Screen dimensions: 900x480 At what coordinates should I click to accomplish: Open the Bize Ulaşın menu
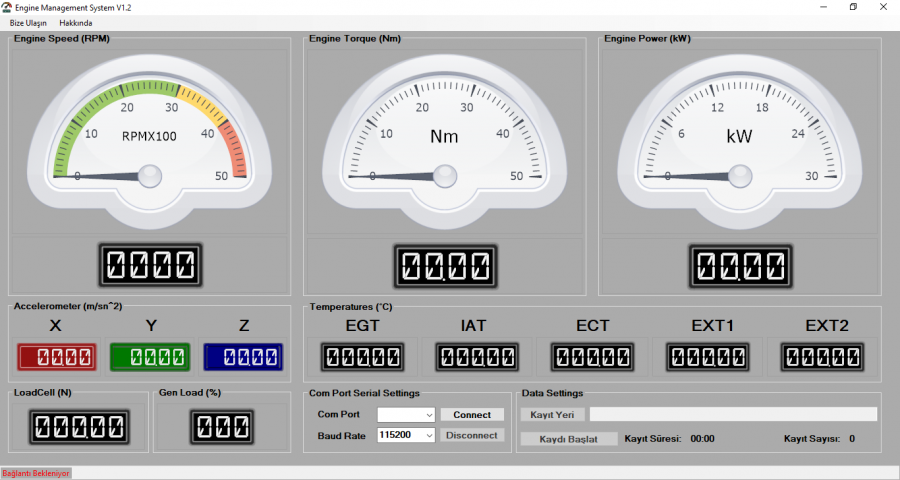coord(28,23)
